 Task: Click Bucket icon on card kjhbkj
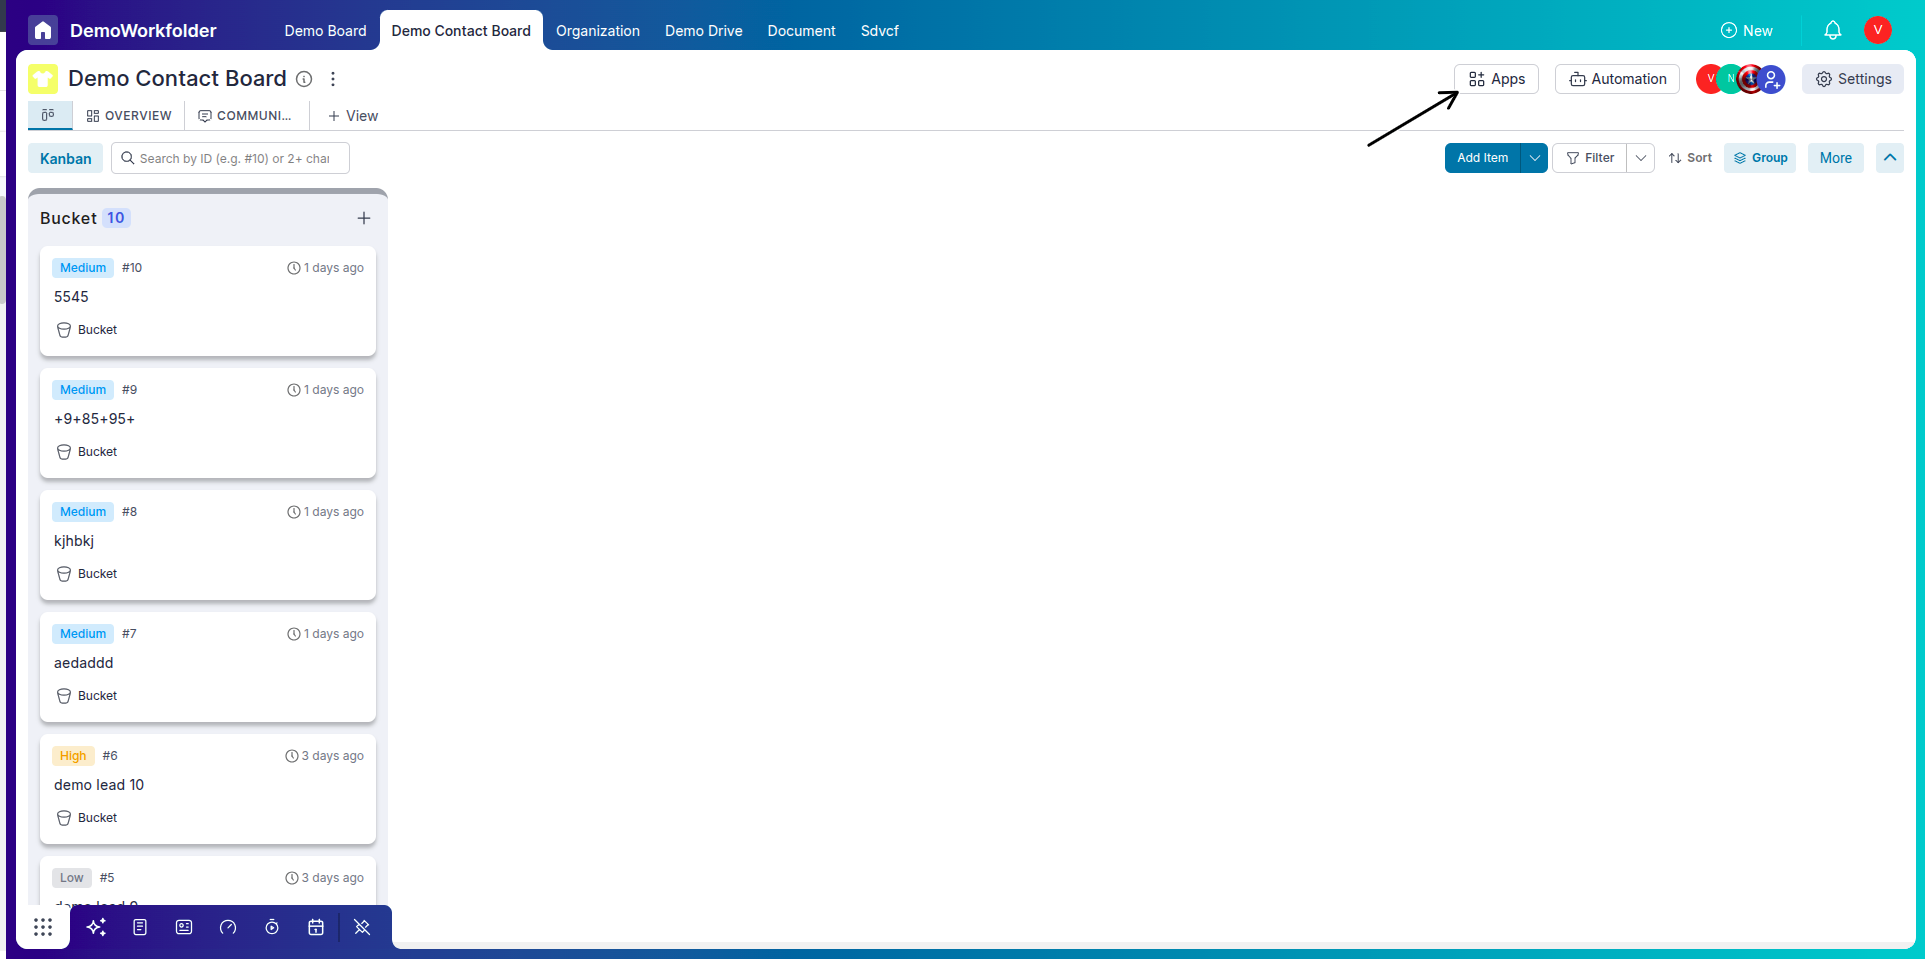pyautogui.click(x=64, y=574)
